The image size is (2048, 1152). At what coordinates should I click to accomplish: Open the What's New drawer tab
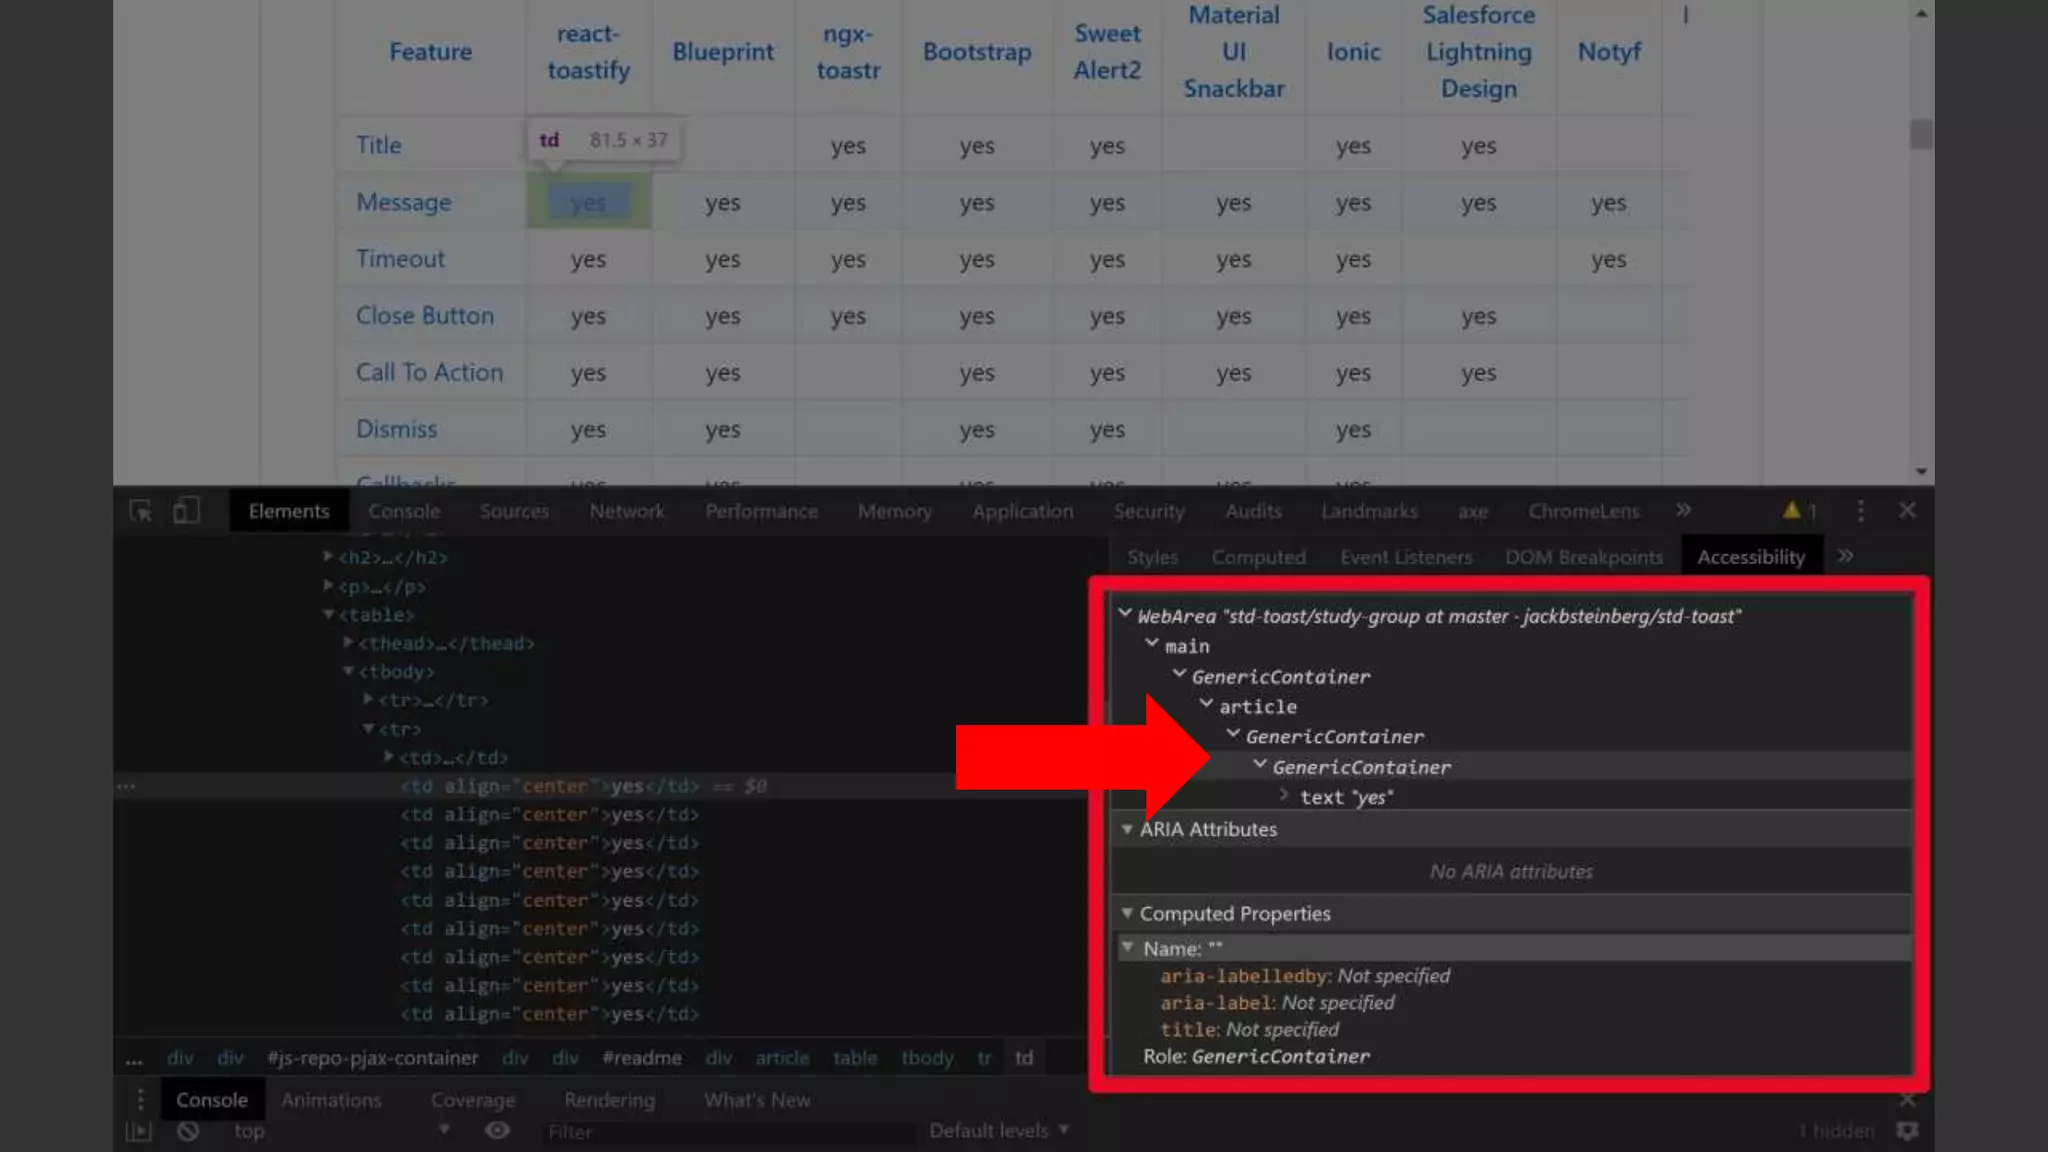point(757,1099)
